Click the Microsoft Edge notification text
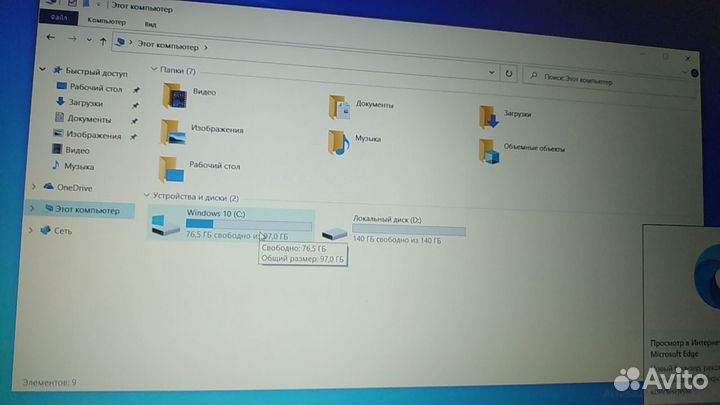Viewport: 720px width, 405px height. [x=684, y=349]
